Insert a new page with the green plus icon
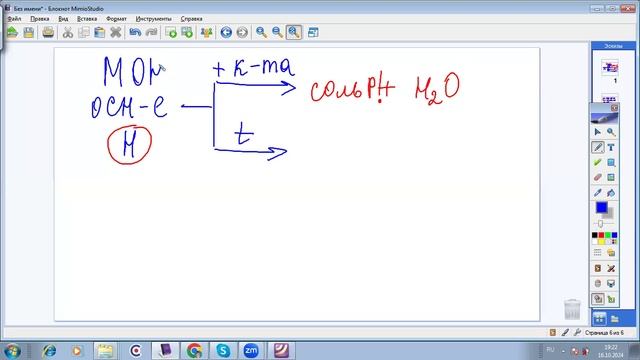This screenshot has width=640, height=360. point(171,32)
